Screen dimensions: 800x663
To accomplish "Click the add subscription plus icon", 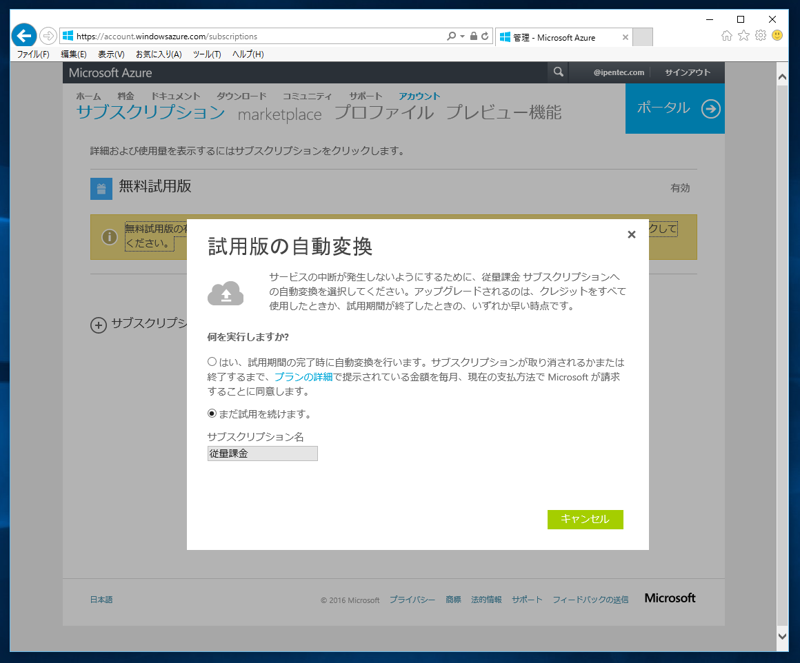I will (98, 325).
